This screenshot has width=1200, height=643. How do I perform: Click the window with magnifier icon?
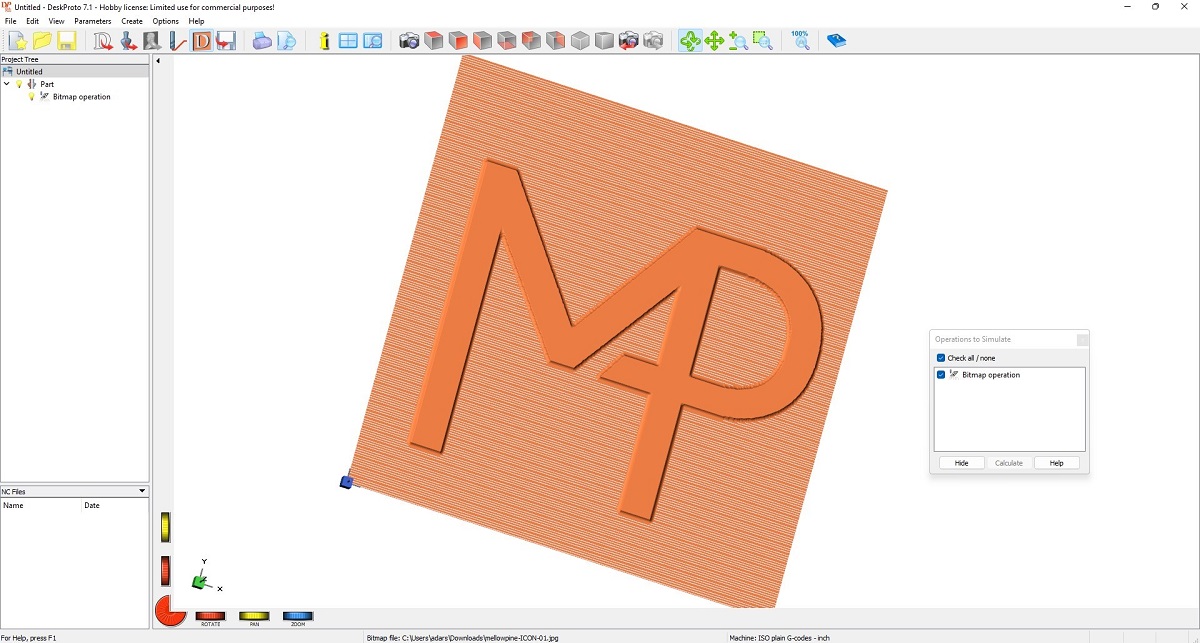tap(372, 41)
